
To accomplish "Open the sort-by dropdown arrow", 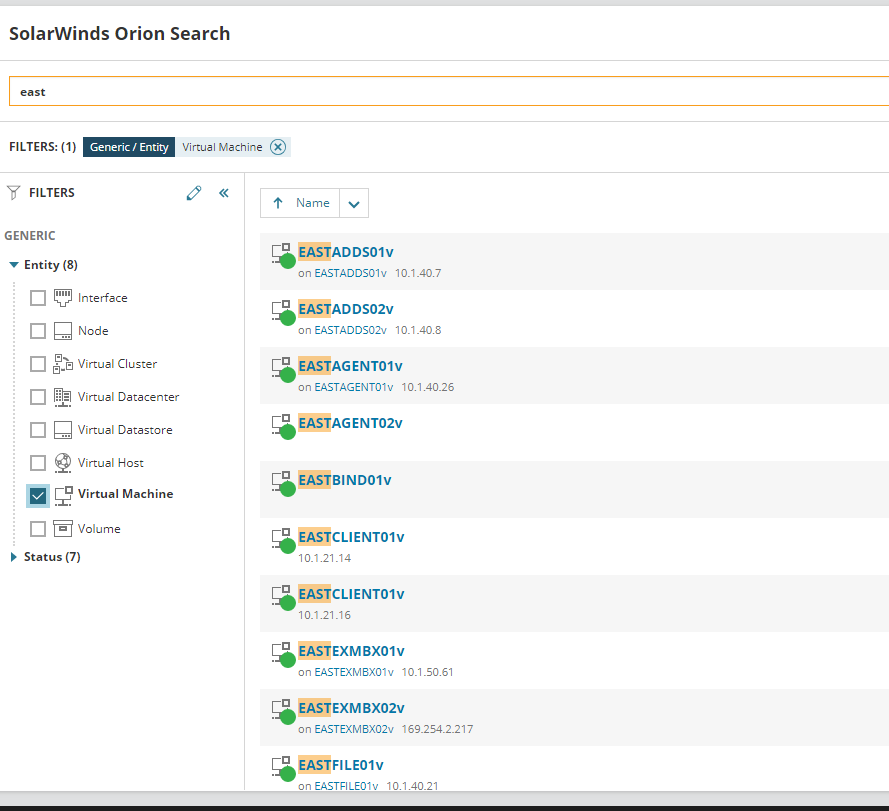I will point(354,203).
